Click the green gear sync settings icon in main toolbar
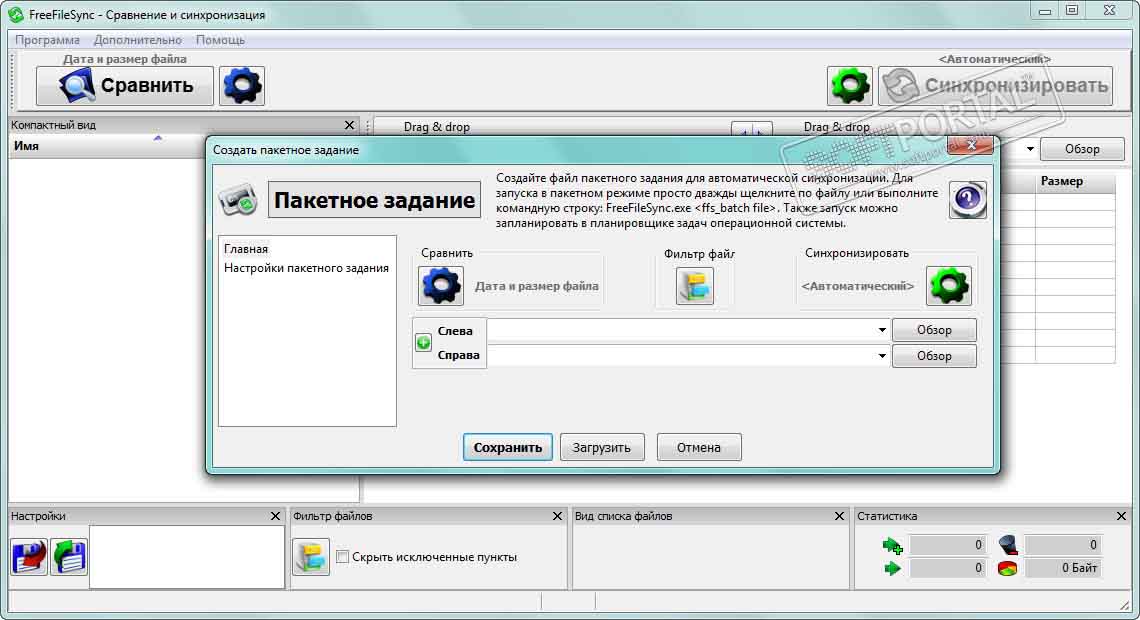Viewport: 1140px width, 620px height. (849, 86)
